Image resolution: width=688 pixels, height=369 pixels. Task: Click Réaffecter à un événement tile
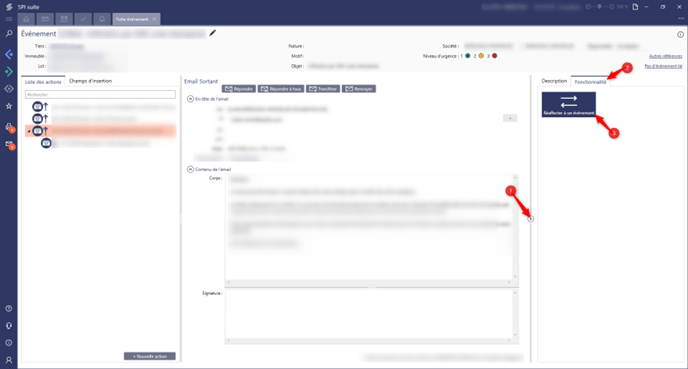click(x=569, y=104)
